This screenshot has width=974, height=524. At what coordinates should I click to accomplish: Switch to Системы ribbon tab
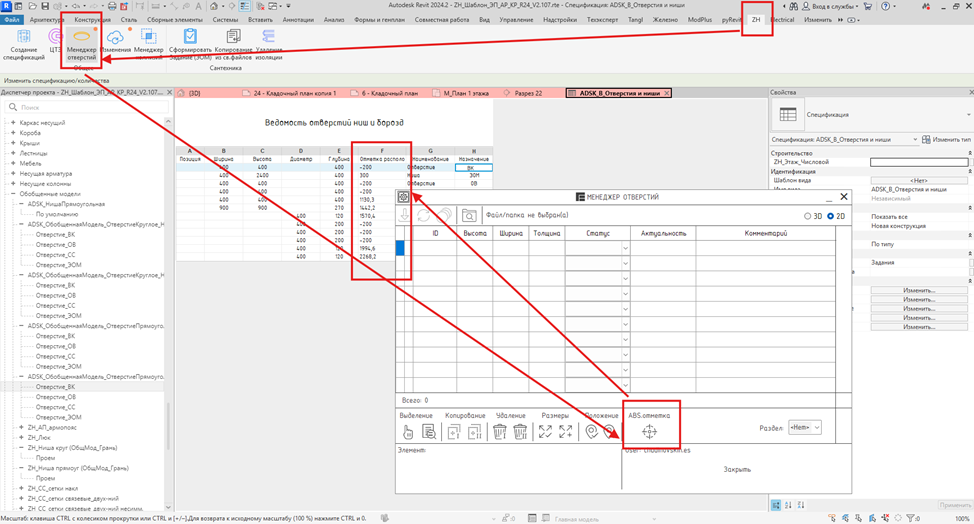click(225, 20)
